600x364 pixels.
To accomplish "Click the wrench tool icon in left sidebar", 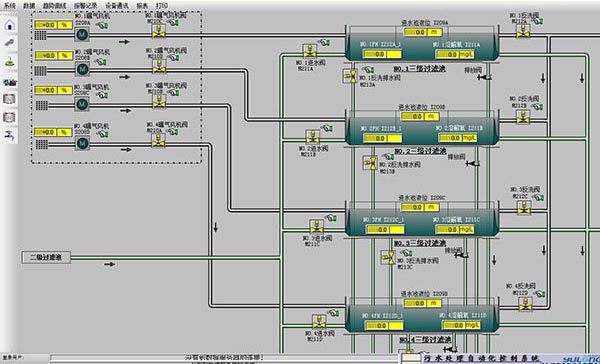I will 10,43.
